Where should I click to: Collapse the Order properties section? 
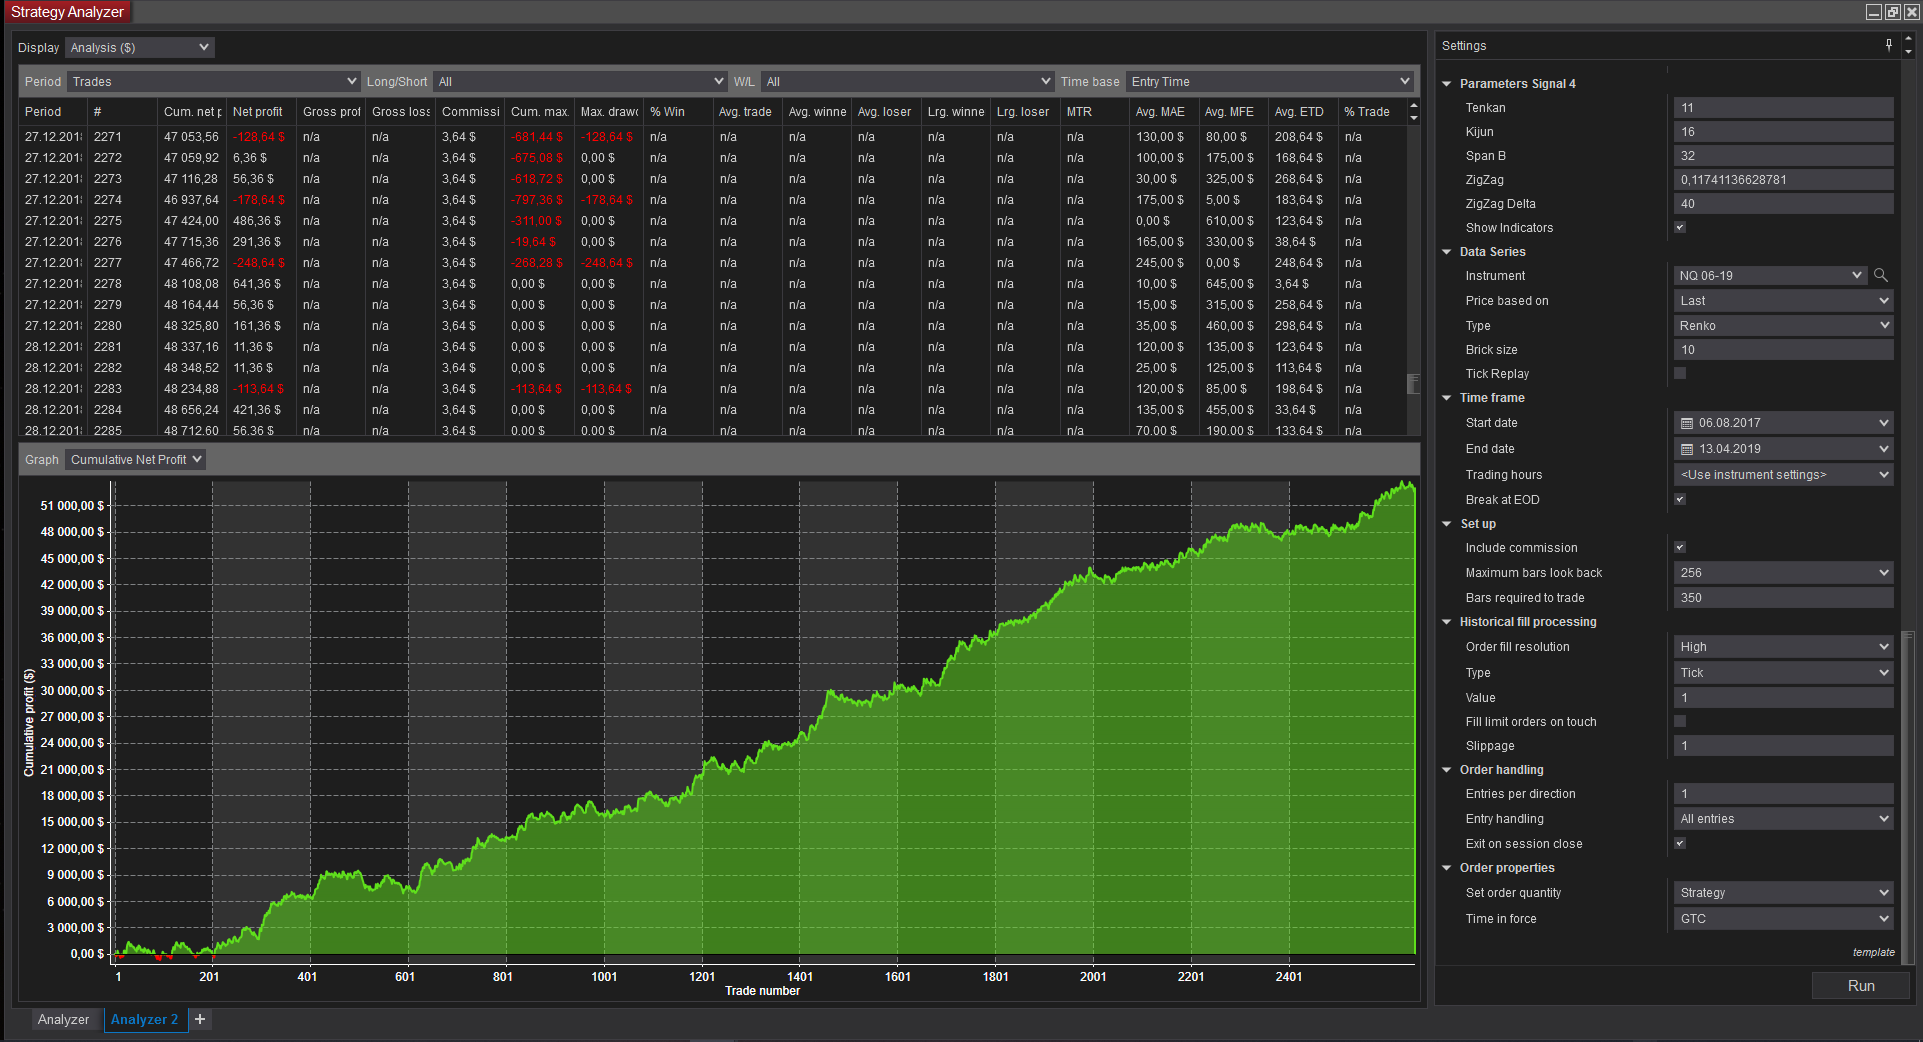[x=1446, y=868]
